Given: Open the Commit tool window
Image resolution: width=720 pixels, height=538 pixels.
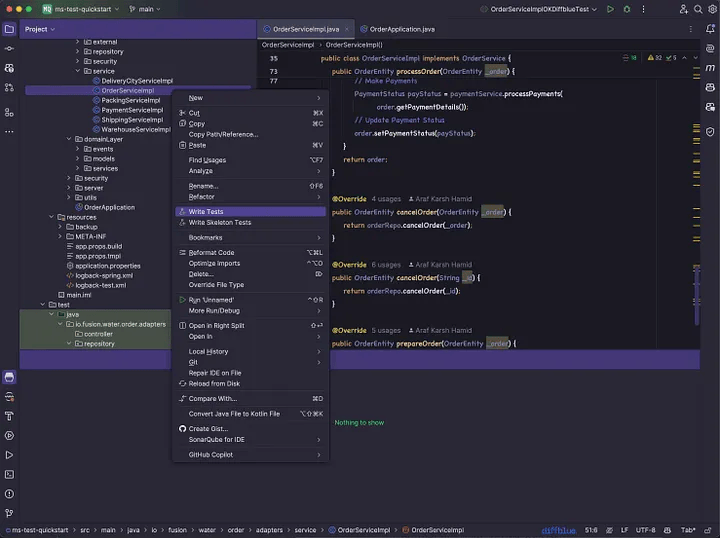Looking at the screenshot, I should click(x=9, y=48).
